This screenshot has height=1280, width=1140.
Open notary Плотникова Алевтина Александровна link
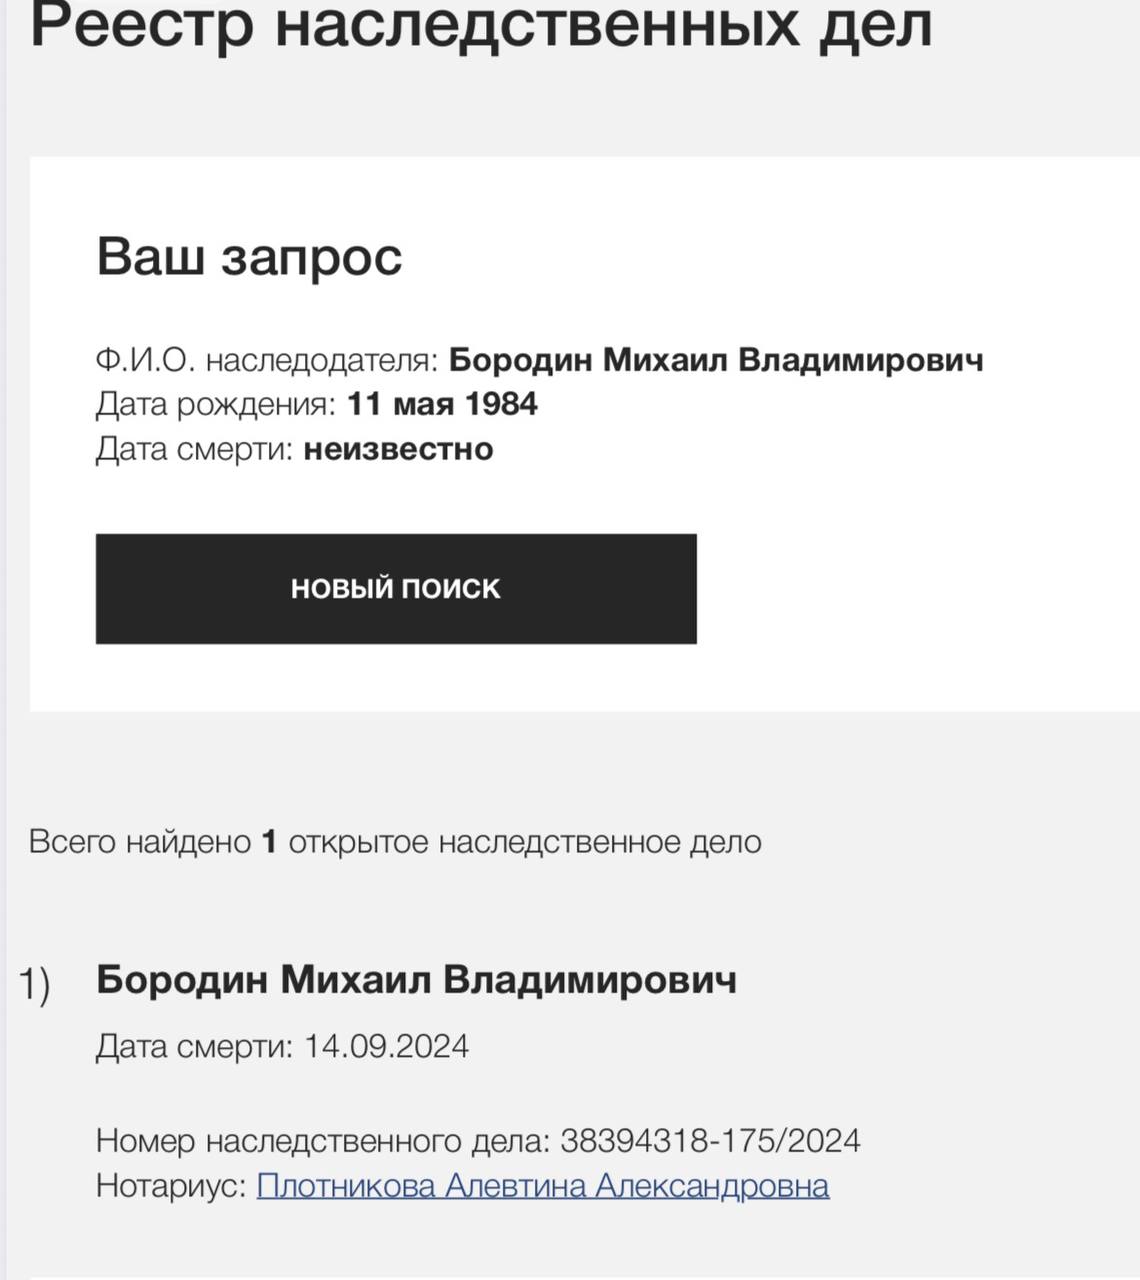coord(543,1186)
